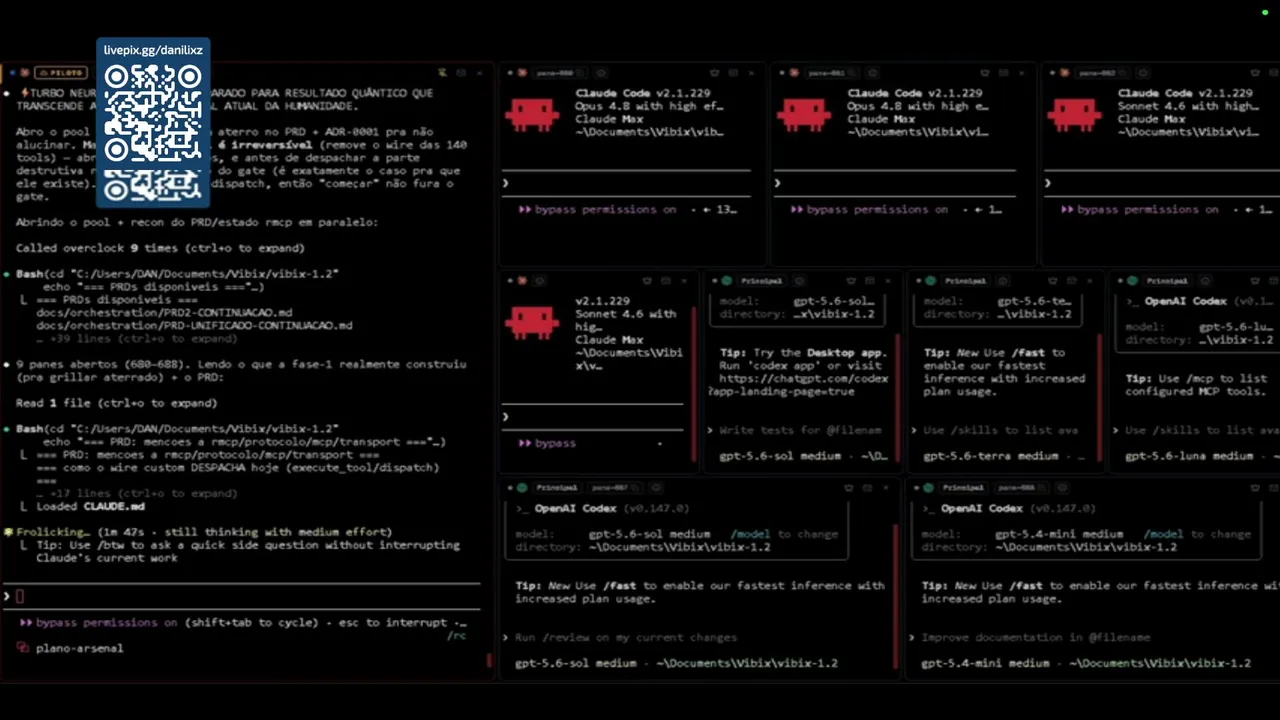Screen dimensions: 1280x720
Task: Click the PILOTO tag in the main pane header
Action: pyautogui.click(x=61, y=73)
